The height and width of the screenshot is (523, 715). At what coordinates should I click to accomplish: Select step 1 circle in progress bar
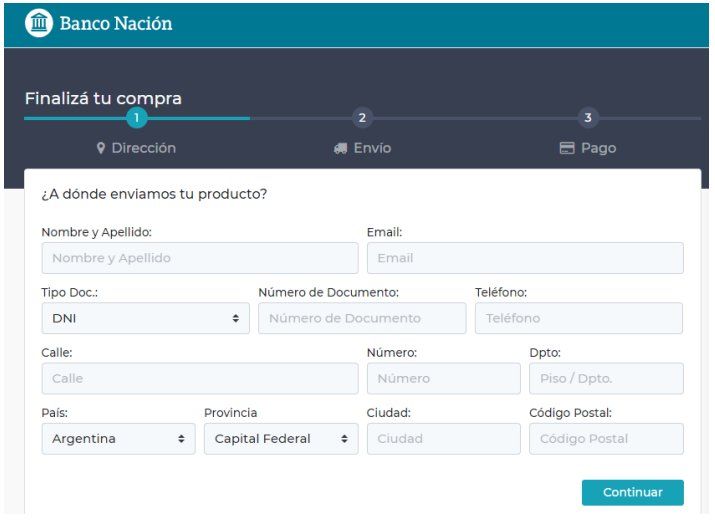tap(137, 118)
